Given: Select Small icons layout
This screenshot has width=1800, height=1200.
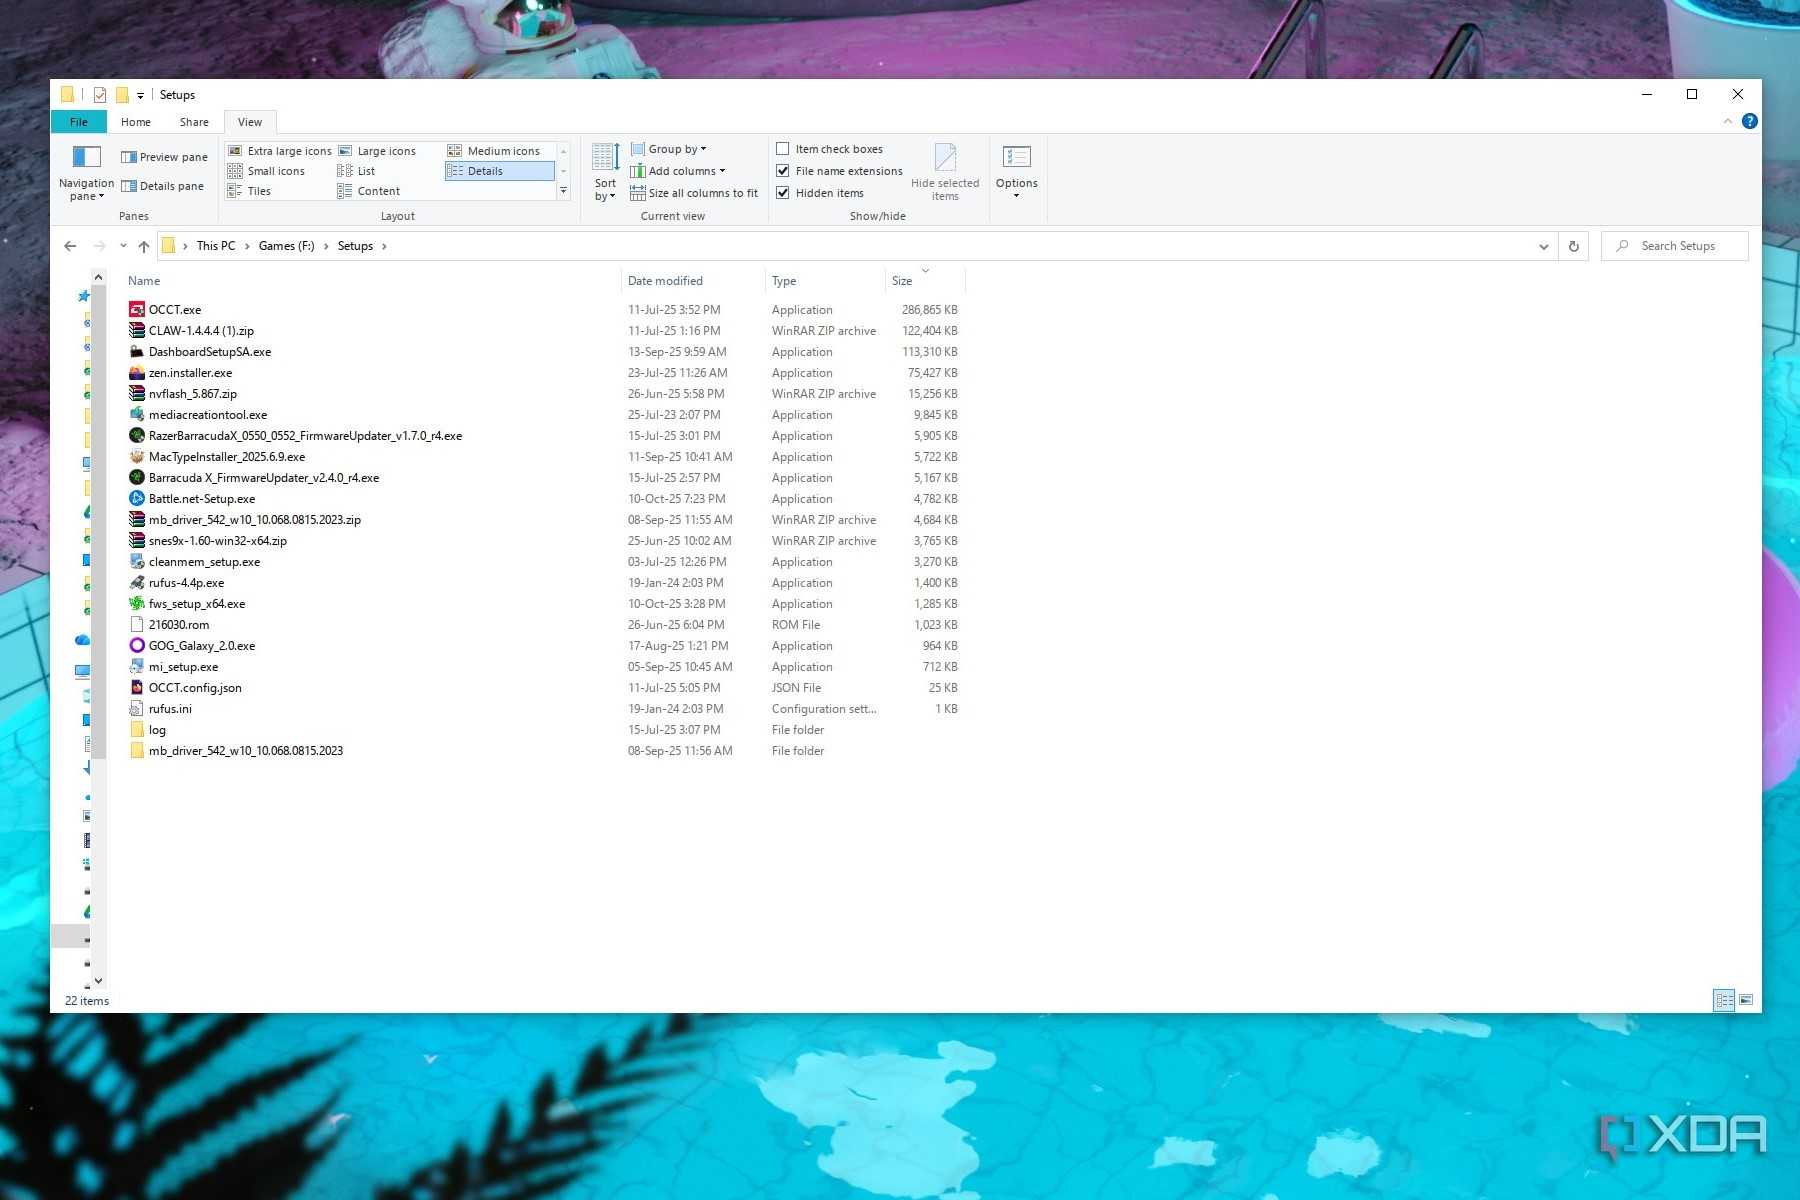Looking at the screenshot, I should (x=266, y=171).
